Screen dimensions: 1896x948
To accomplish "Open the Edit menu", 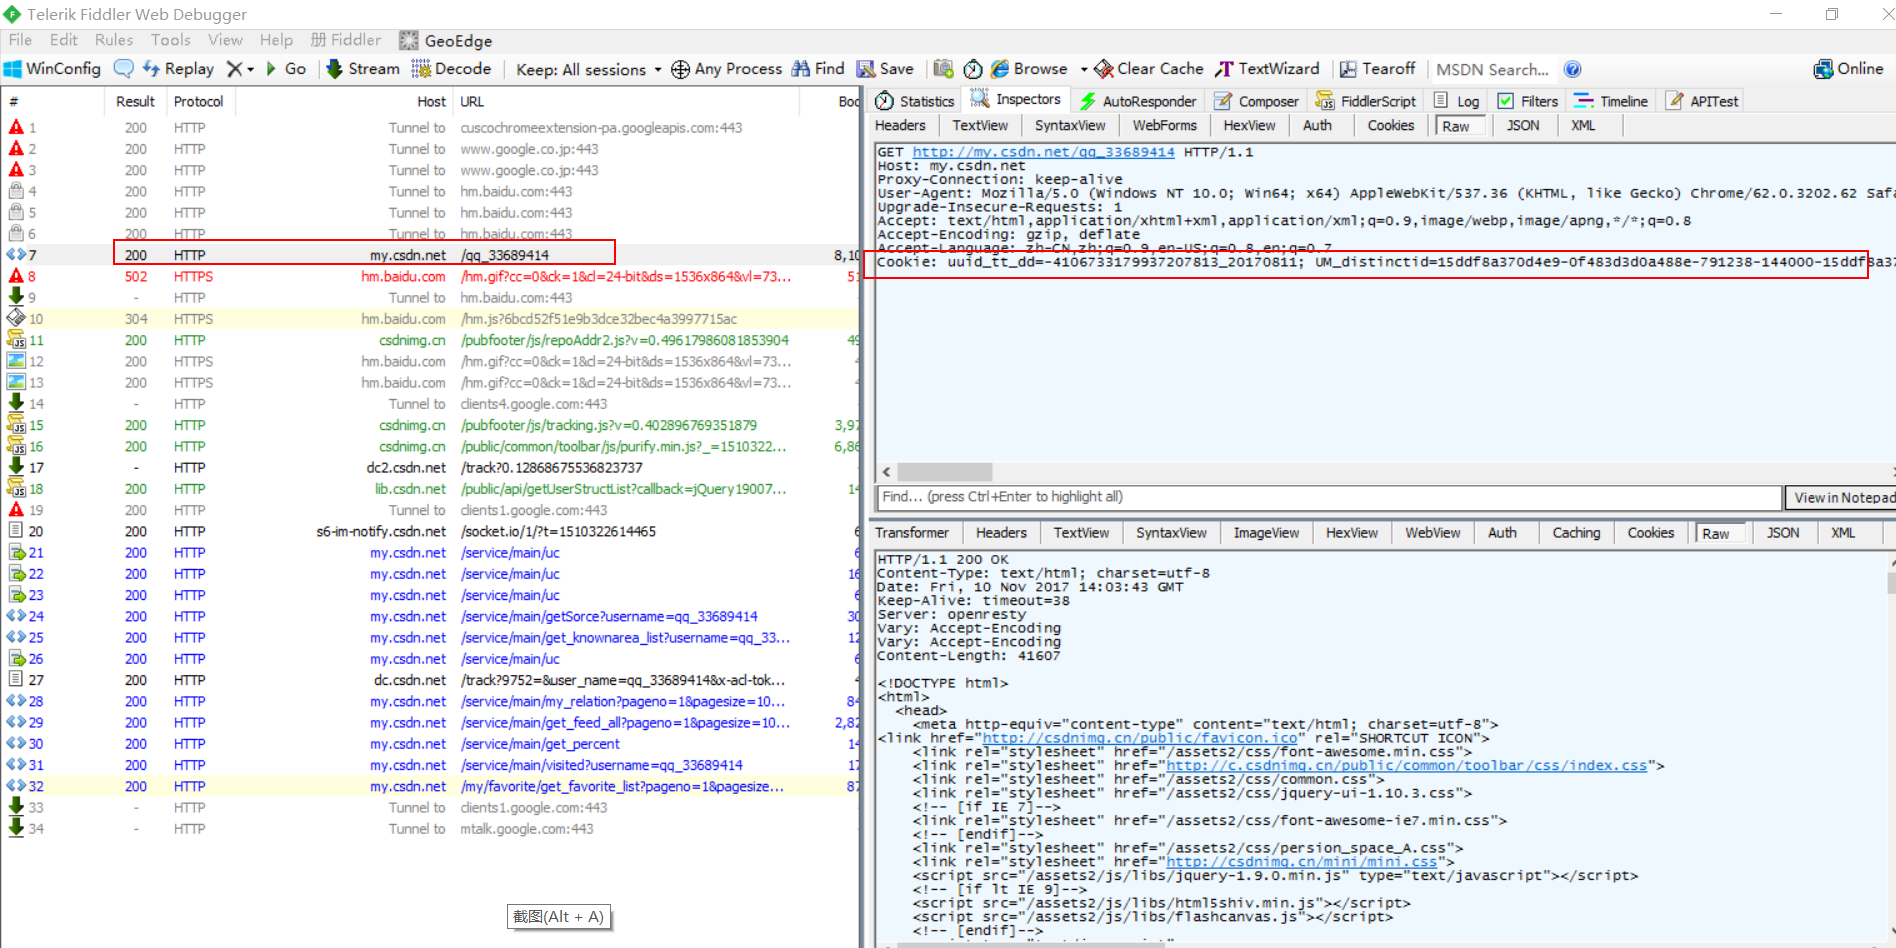I will [63, 40].
